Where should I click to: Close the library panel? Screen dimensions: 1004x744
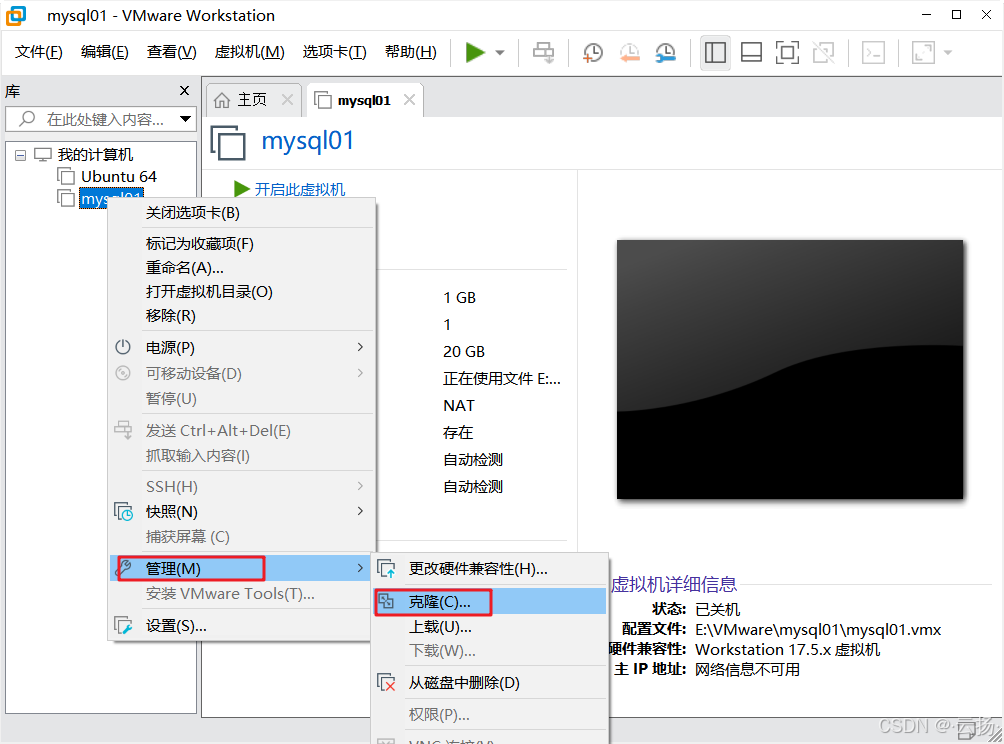184,91
